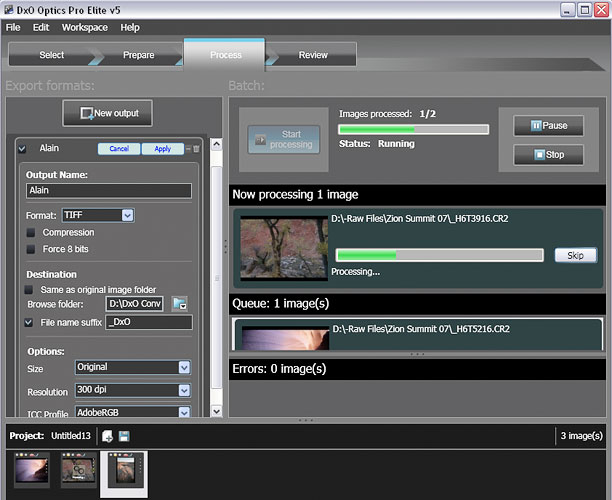The height and width of the screenshot is (500, 612).
Task: Switch to the Process tab
Action: pyautogui.click(x=226, y=55)
